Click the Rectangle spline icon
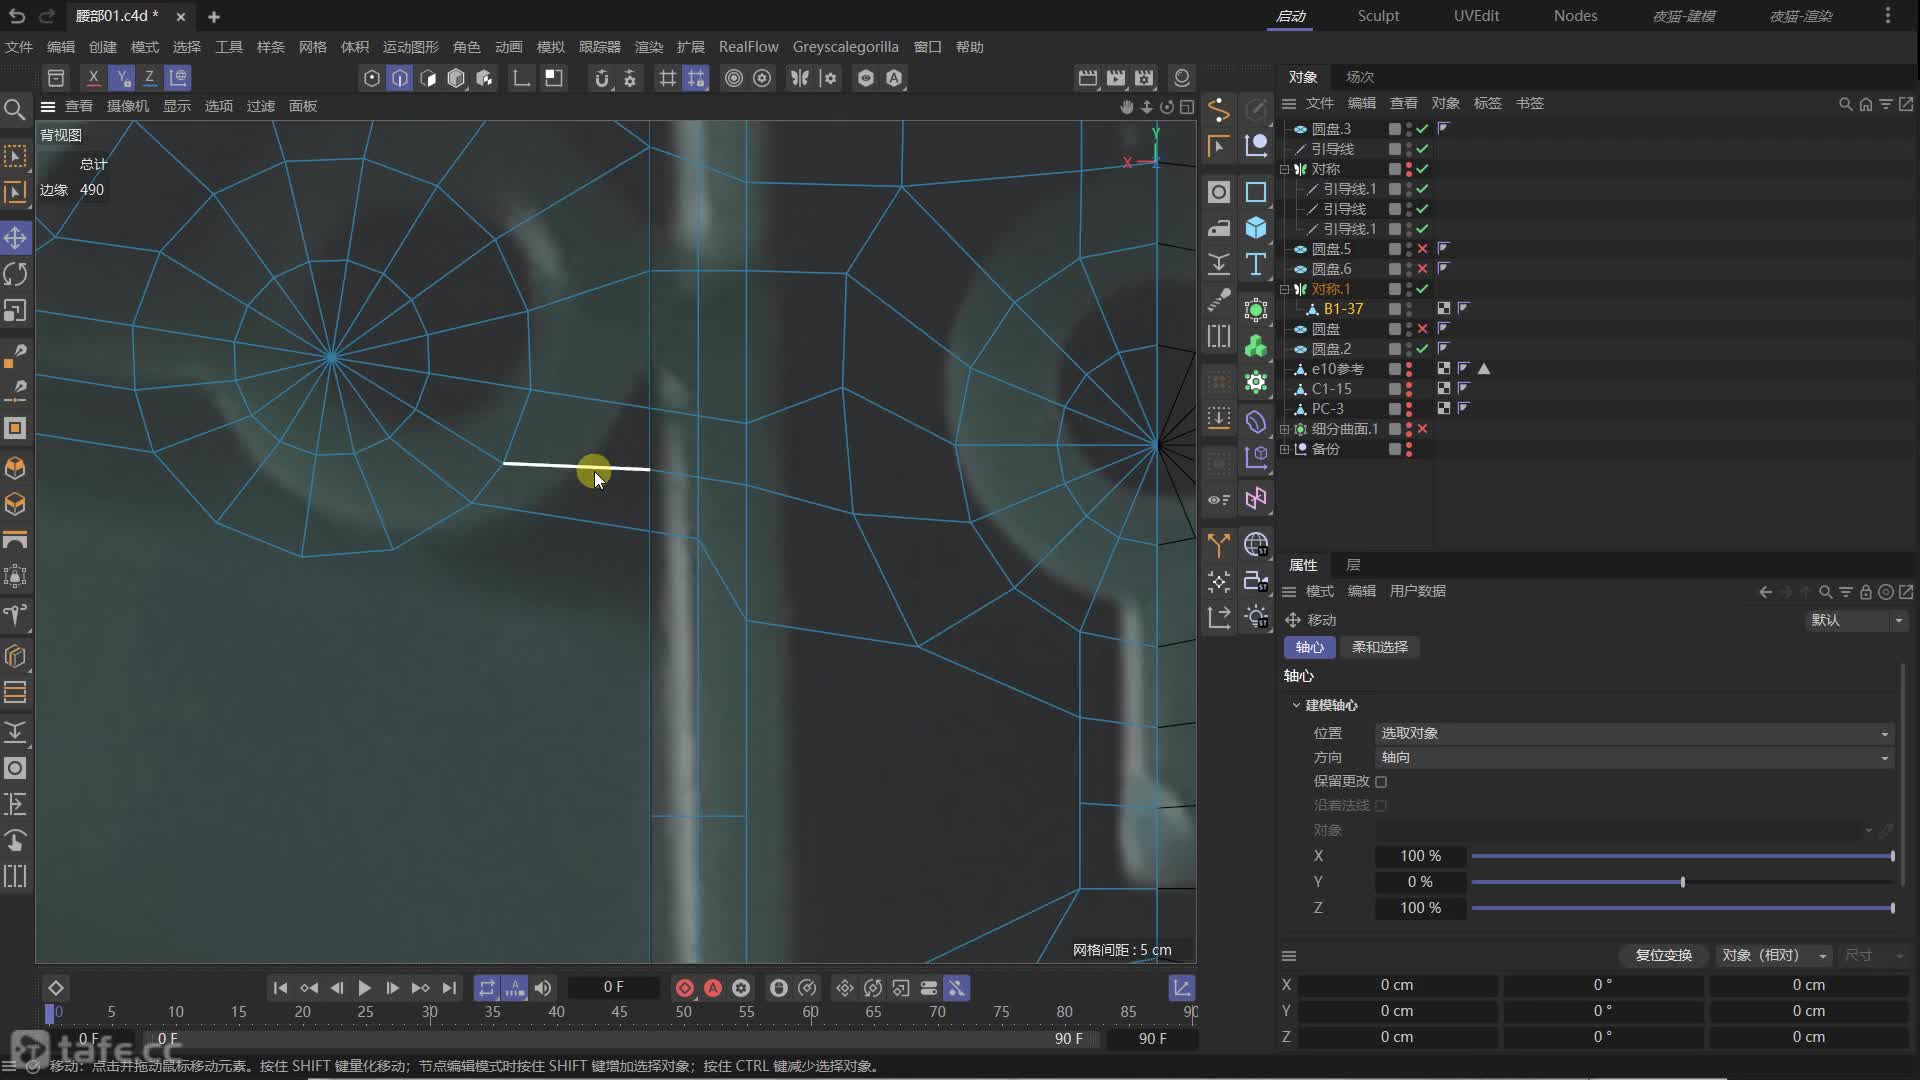1920x1080 pixels. pos(1256,192)
